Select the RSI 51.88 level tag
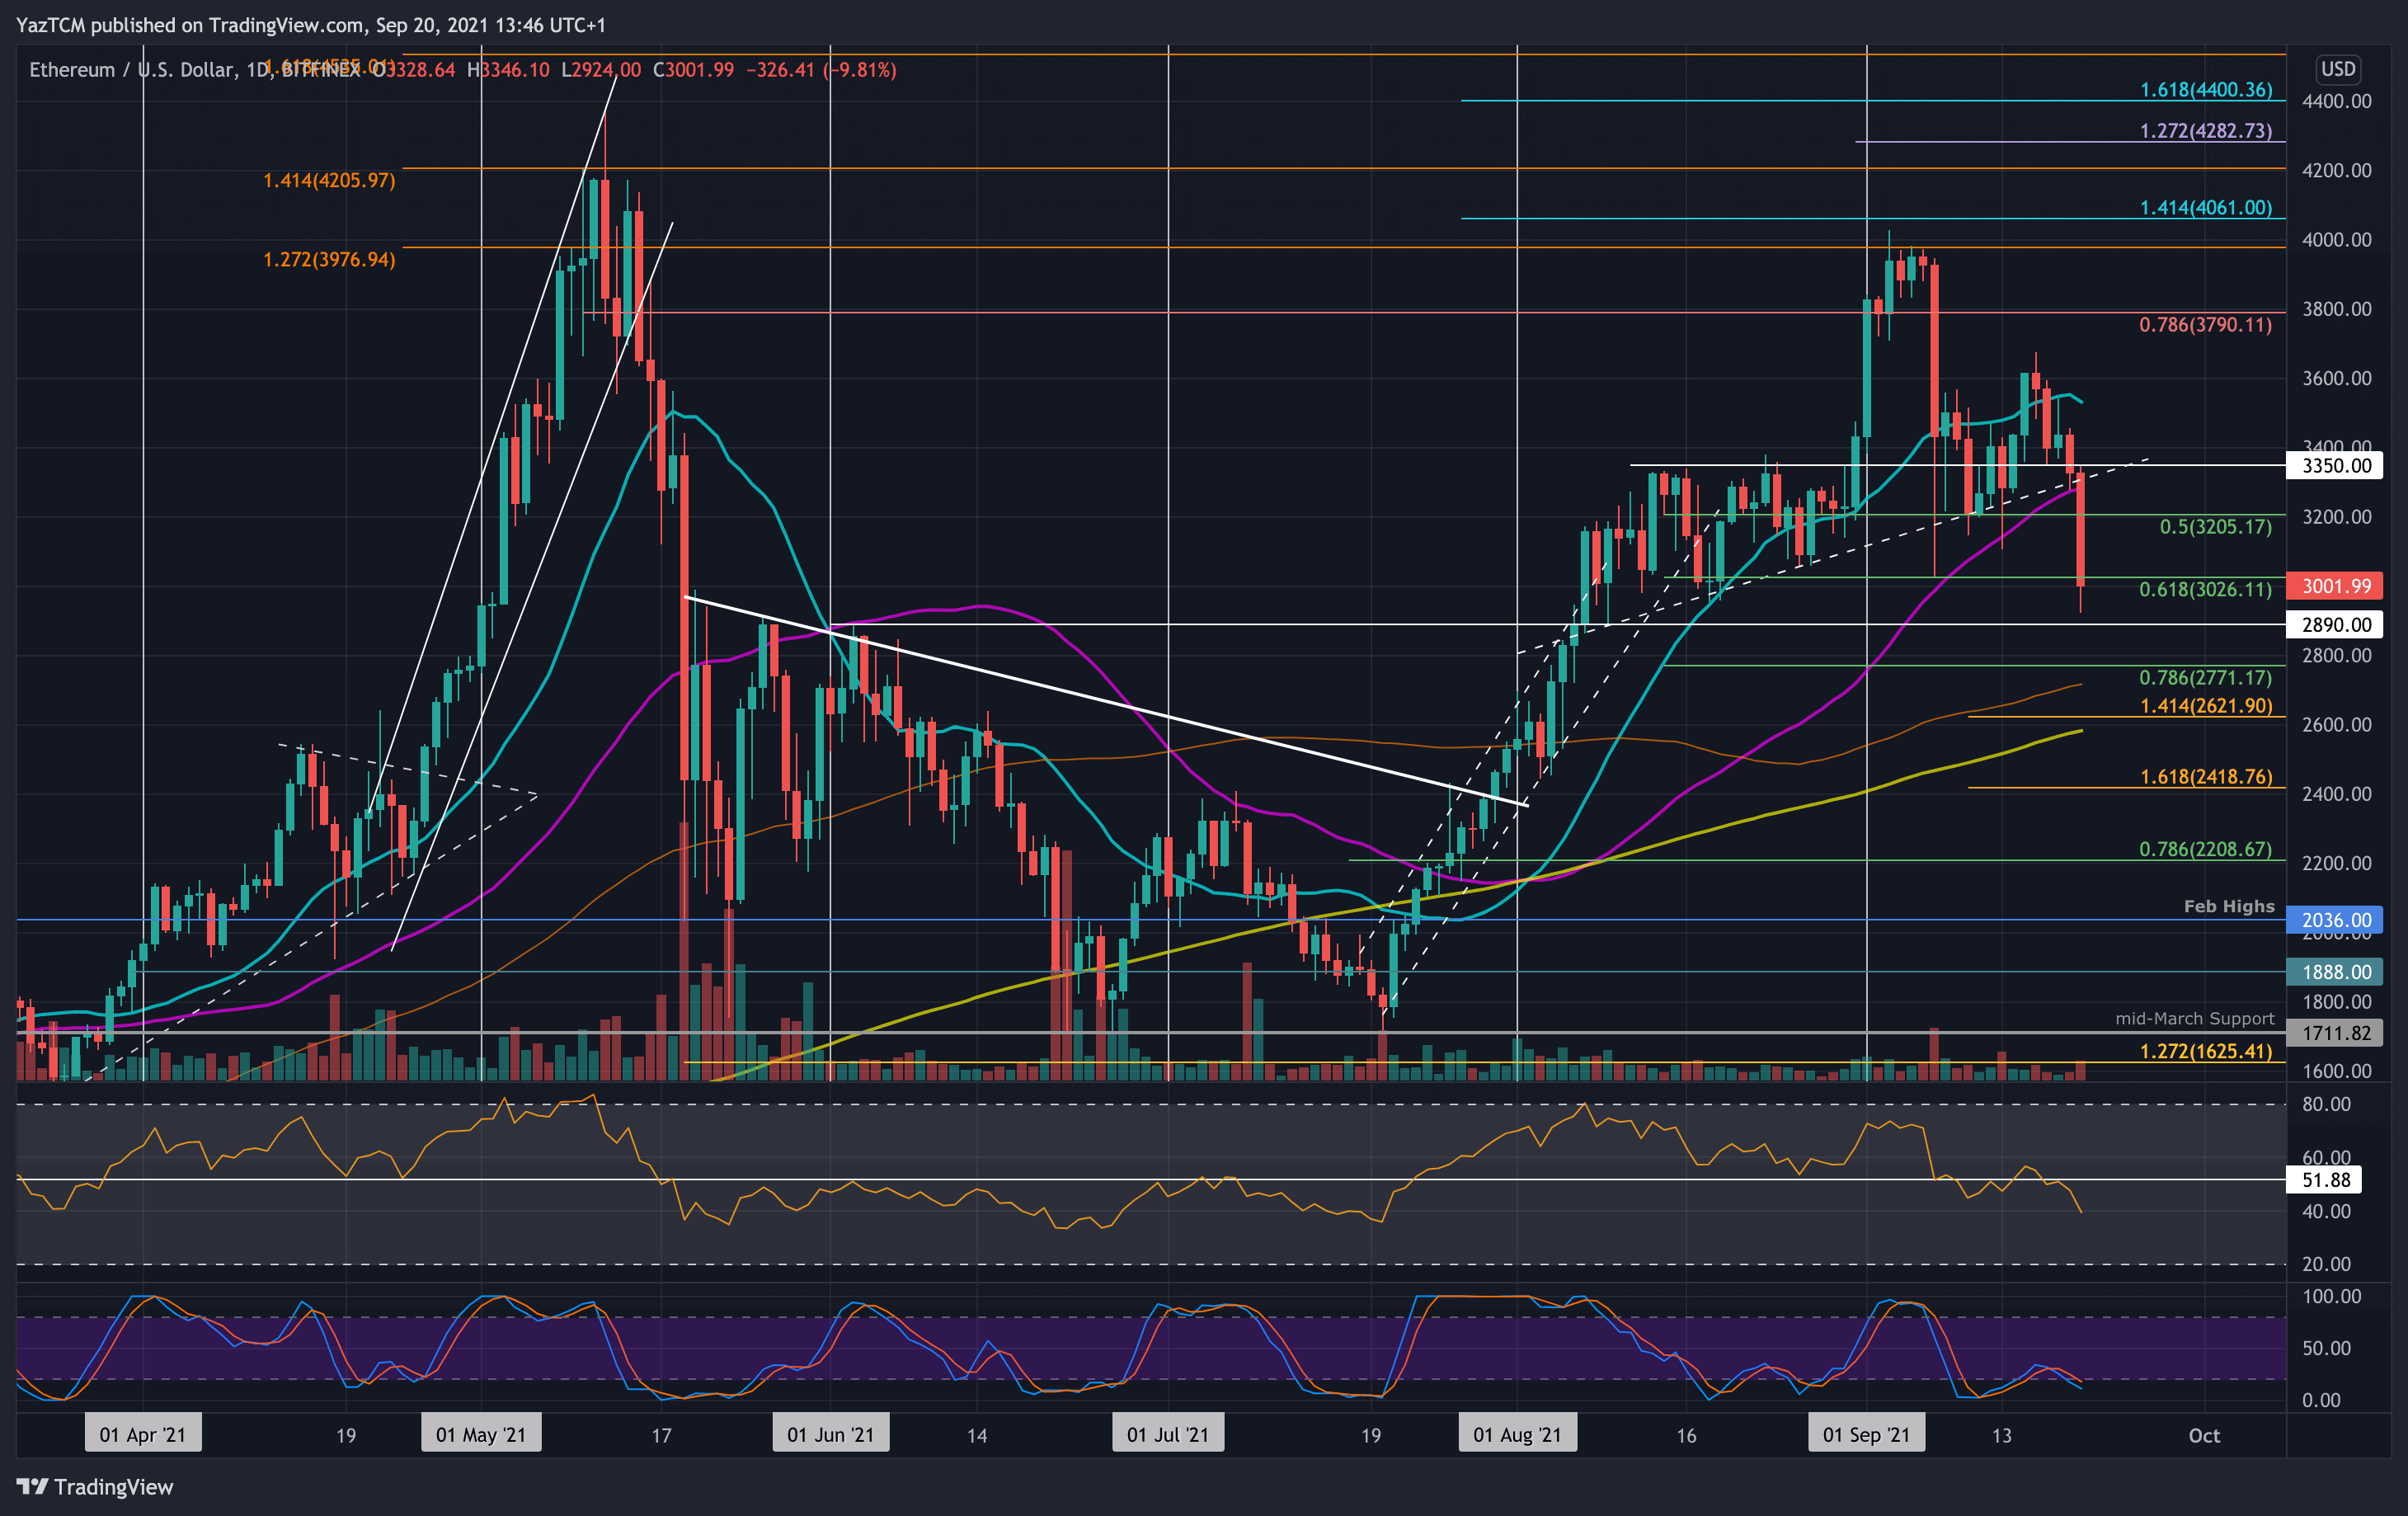The image size is (2408, 1516). point(2325,1180)
